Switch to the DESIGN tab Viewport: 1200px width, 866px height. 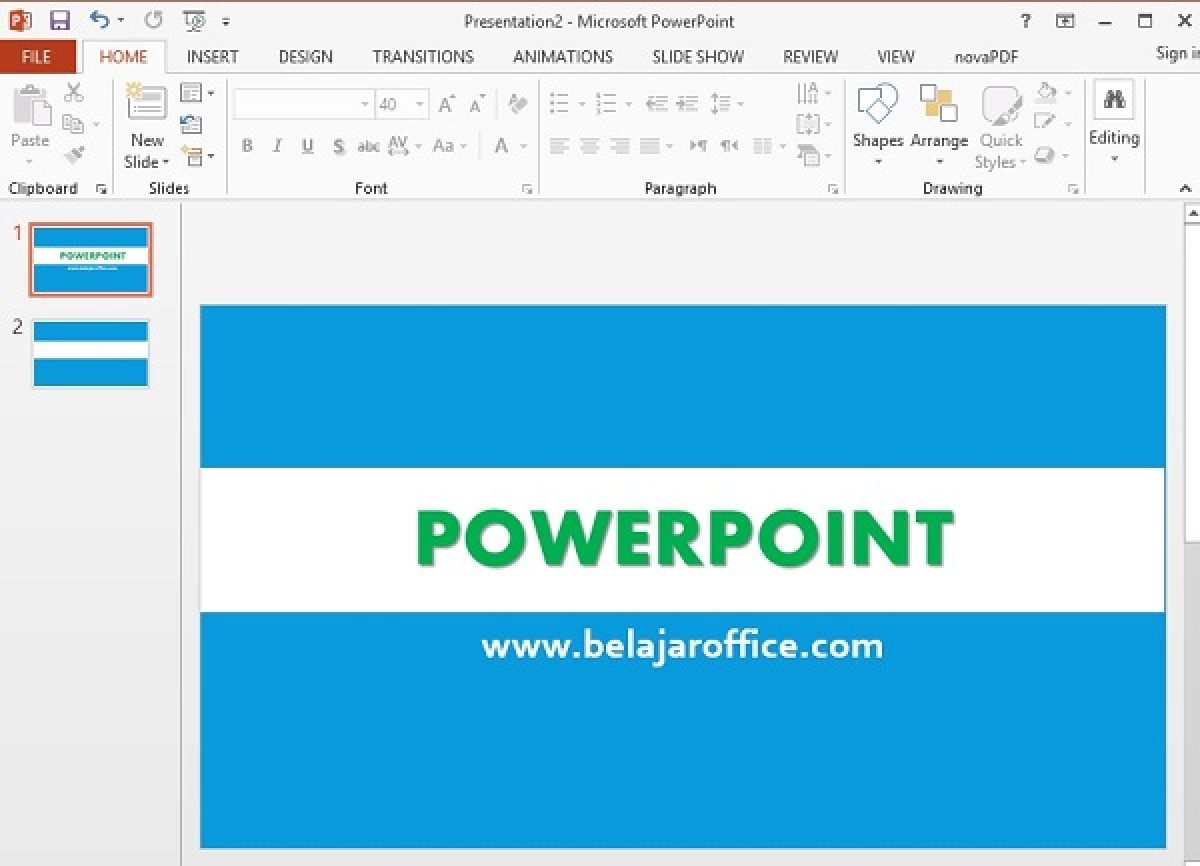tap(305, 57)
